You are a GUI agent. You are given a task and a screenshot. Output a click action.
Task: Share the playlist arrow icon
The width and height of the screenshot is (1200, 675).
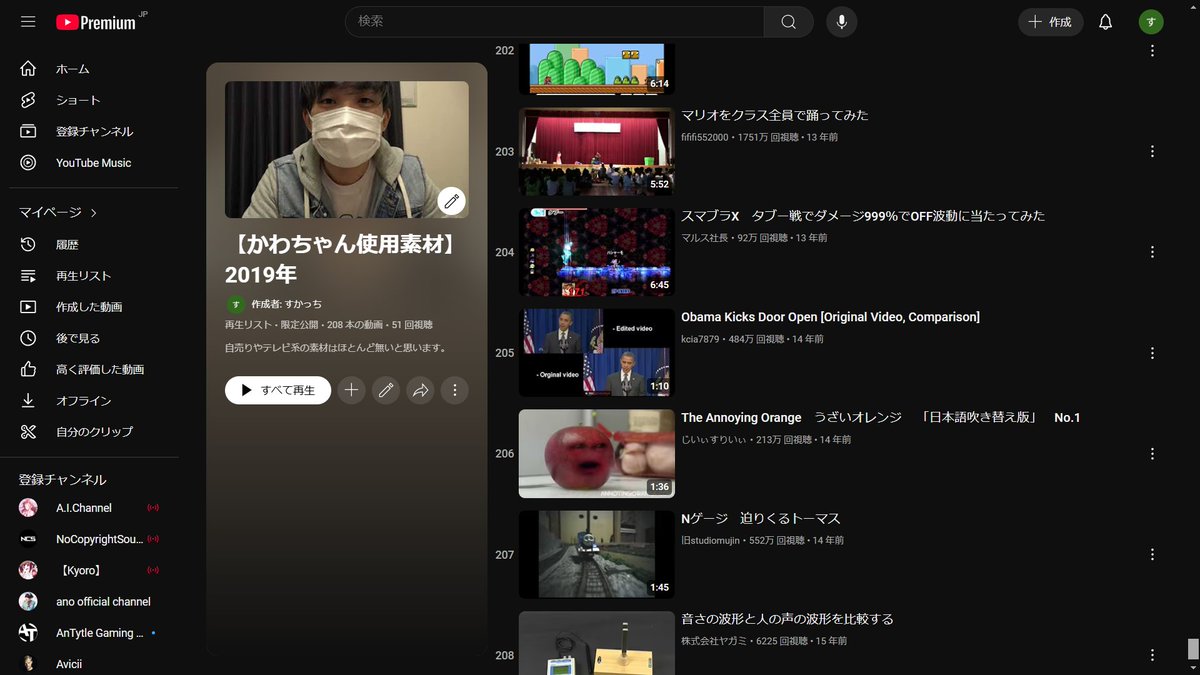coord(420,390)
